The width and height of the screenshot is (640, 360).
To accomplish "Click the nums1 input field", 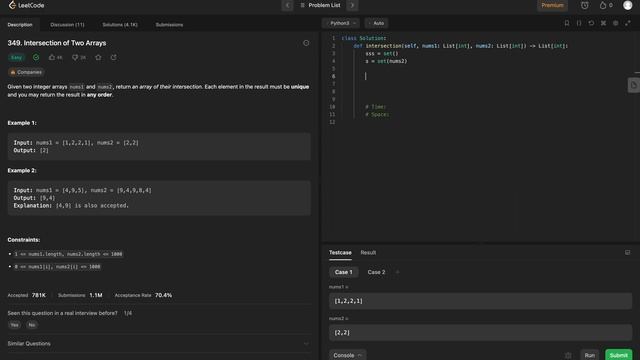I will [480, 301].
